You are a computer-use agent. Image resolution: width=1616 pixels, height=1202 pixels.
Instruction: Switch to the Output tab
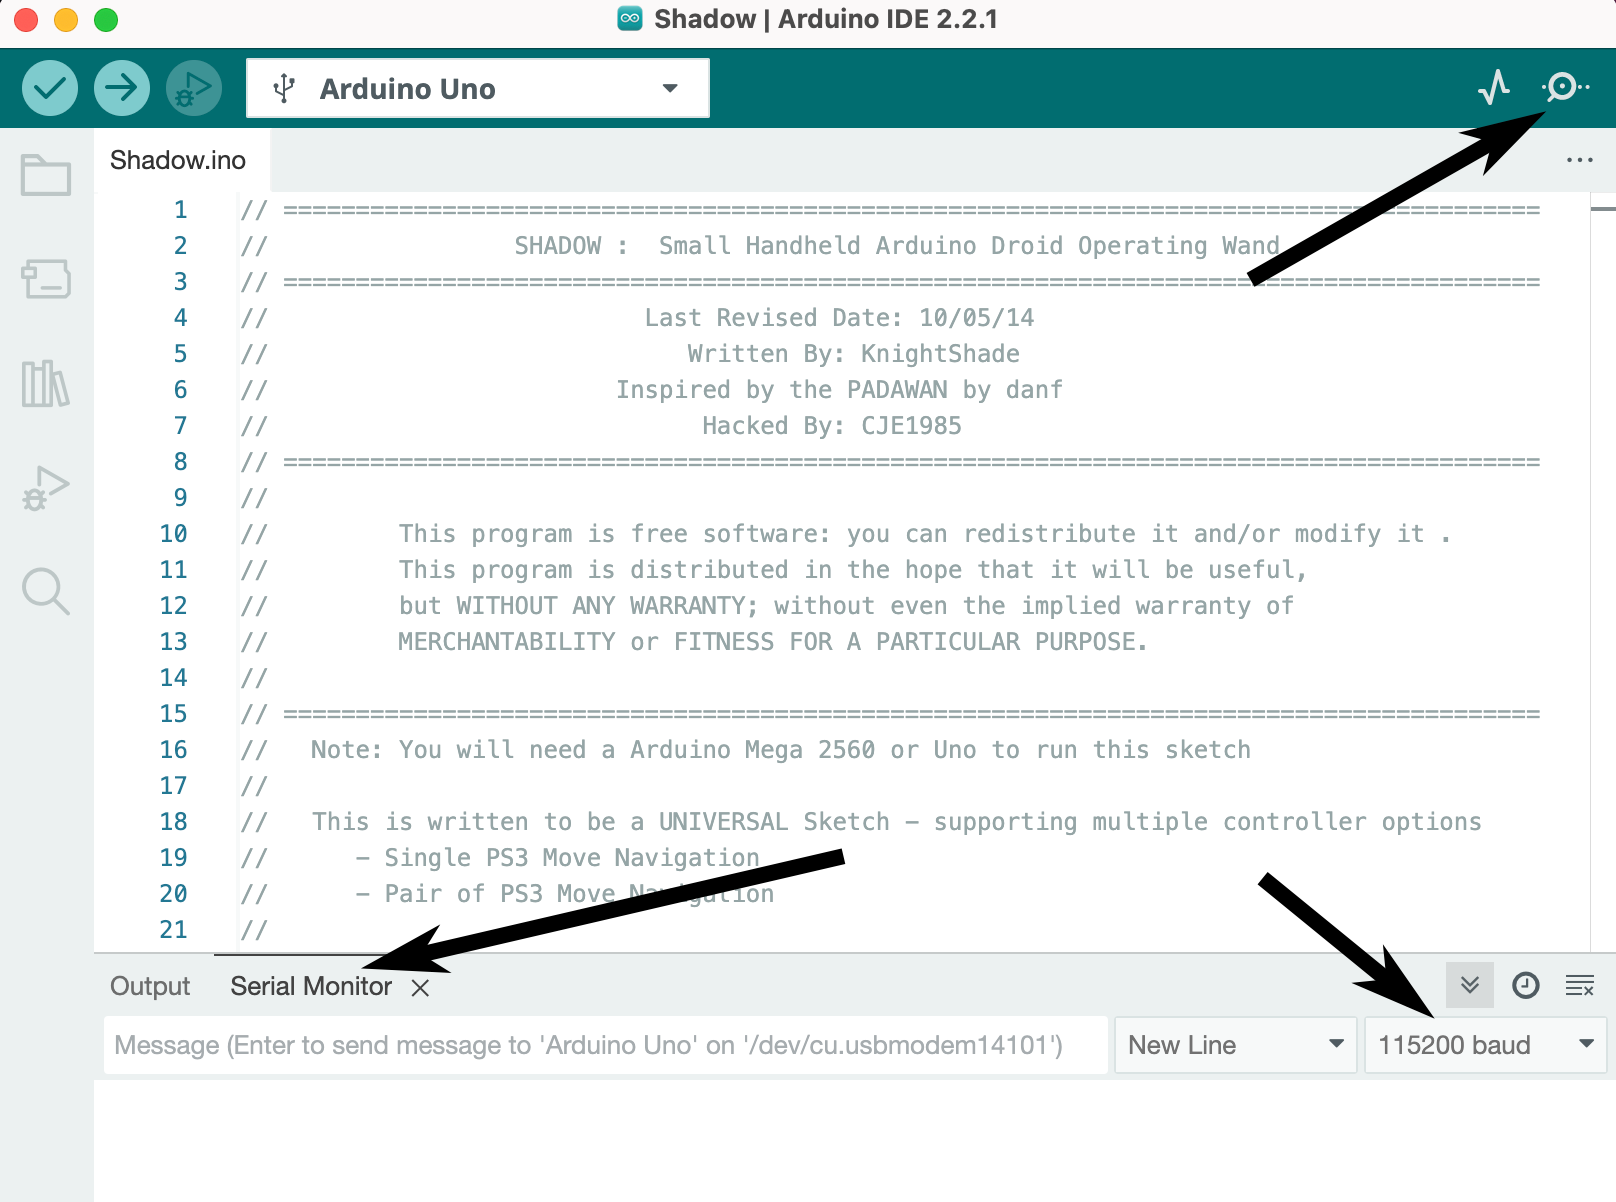coord(150,986)
